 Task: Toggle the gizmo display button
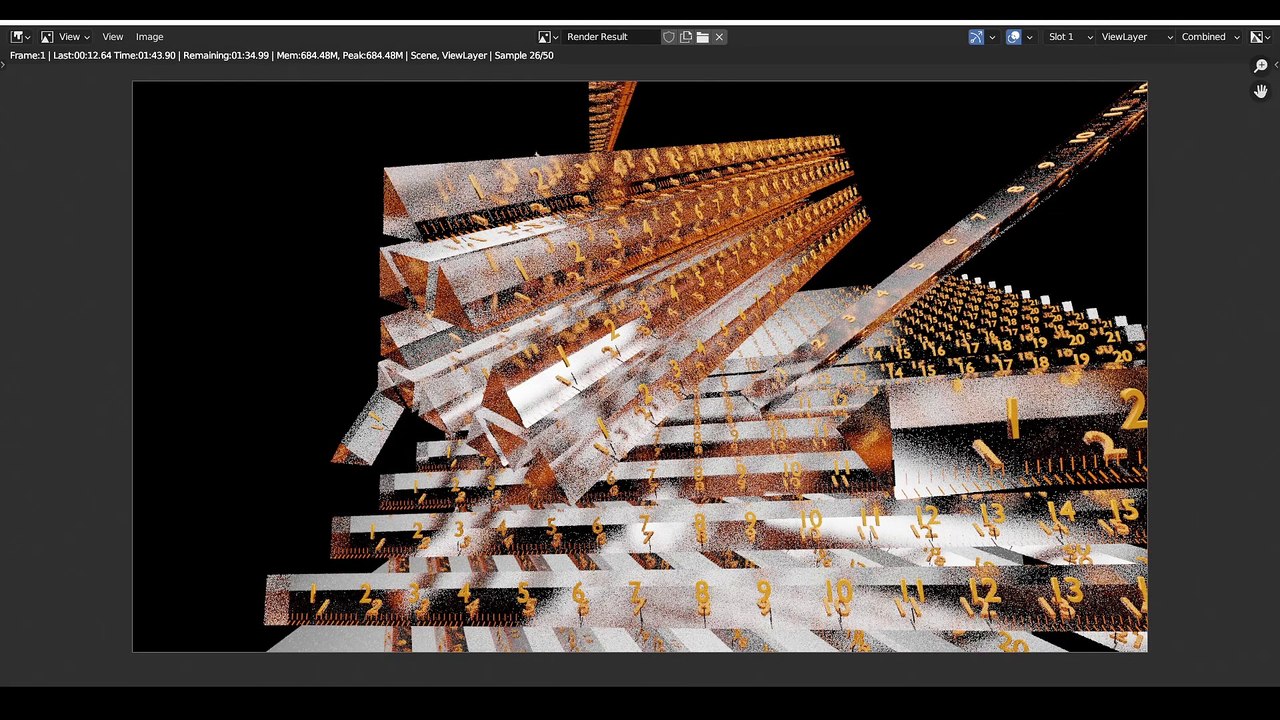click(x=976, y=37)
